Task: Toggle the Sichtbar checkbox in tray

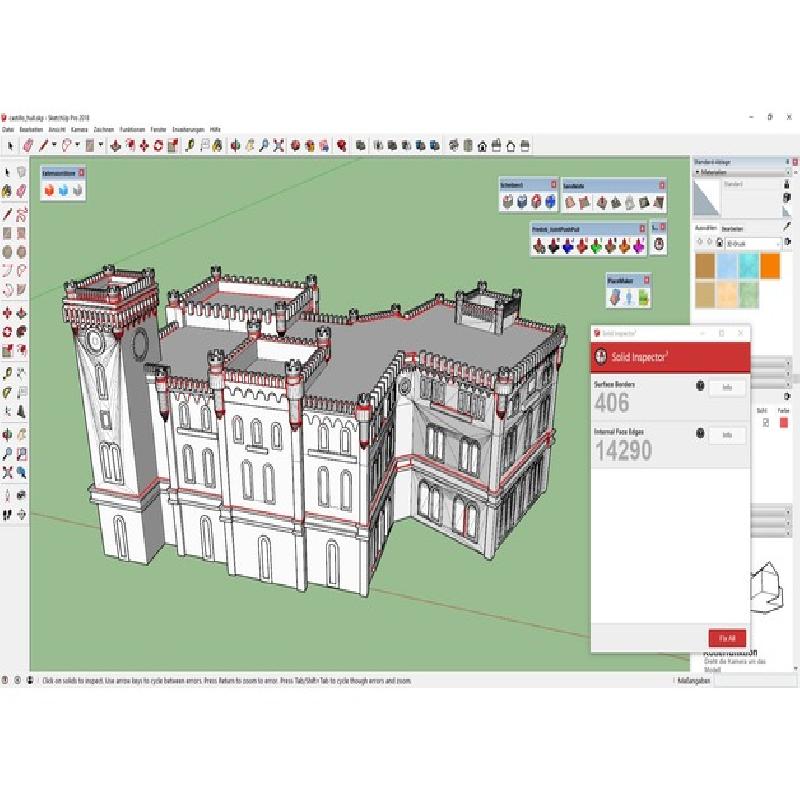Action: pyautogui.click(x=766, y=422)
